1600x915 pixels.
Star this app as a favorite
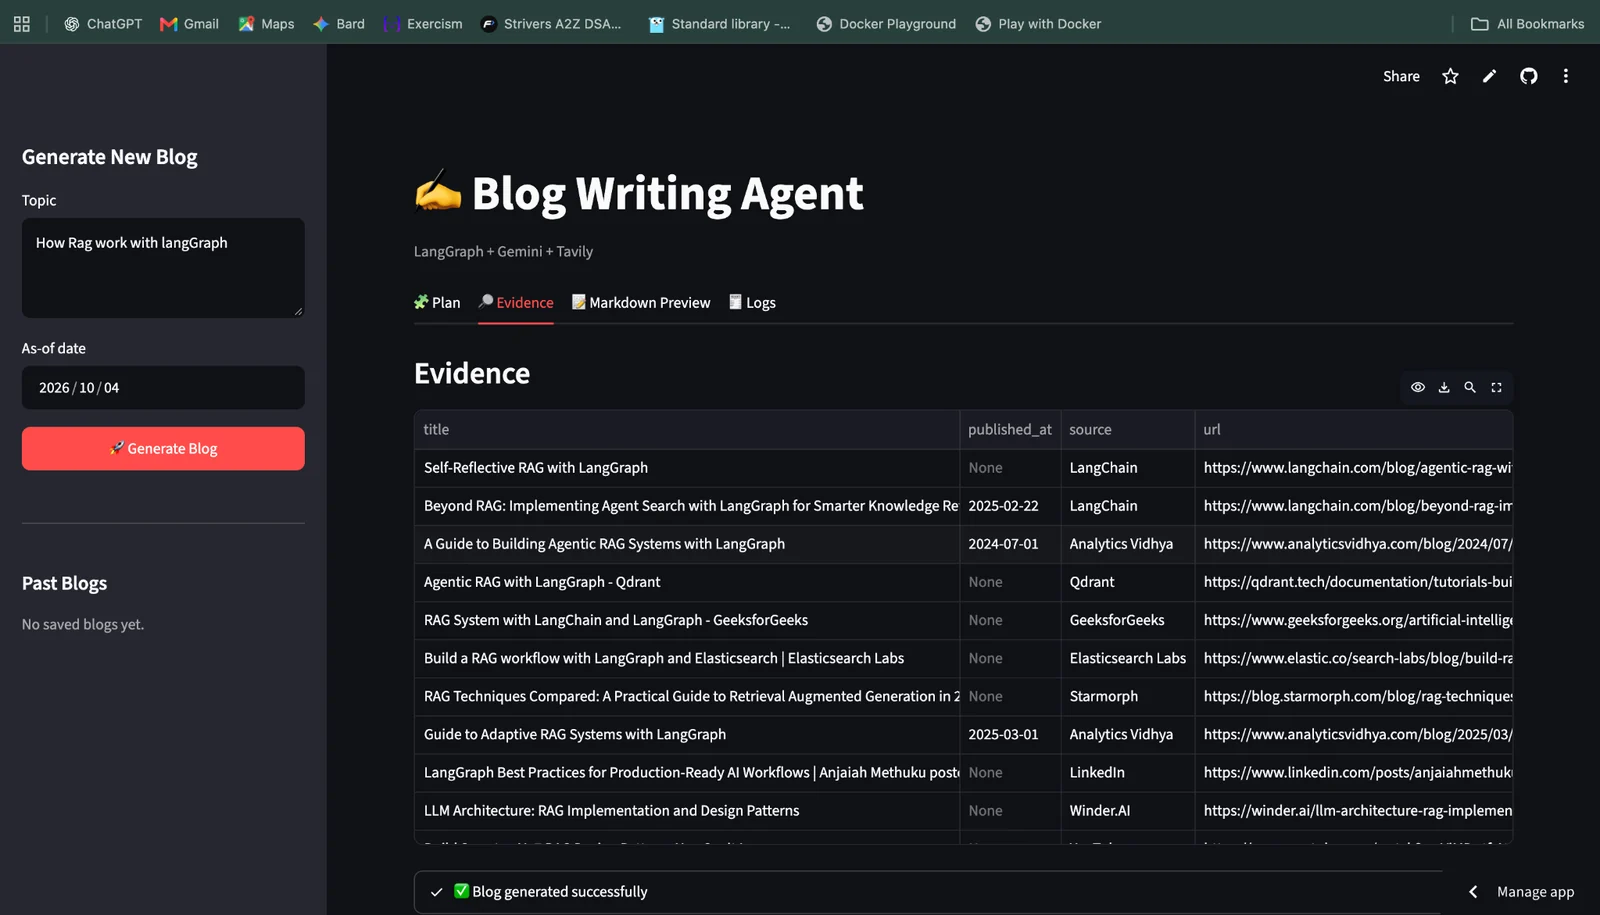pos(1450,76)
